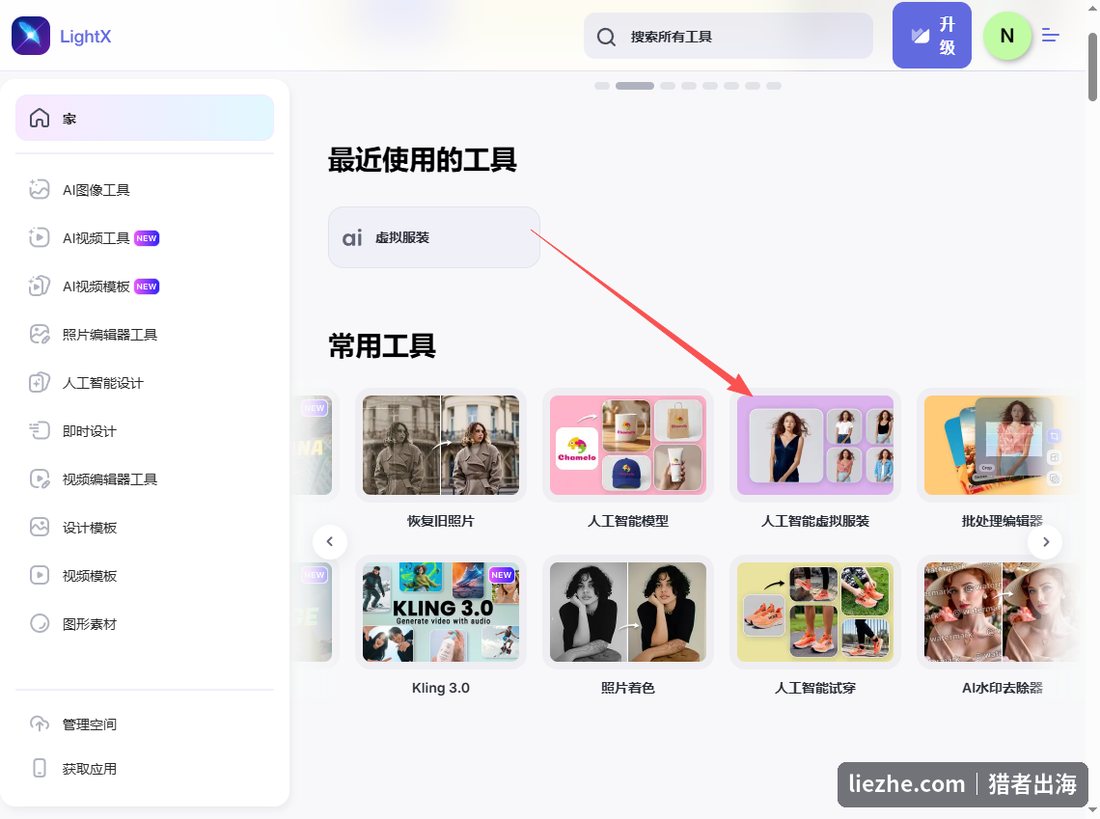Open Kling 3.0 thumbnail
The height and width of the screenshot is (819, 1100).
[441, 612]
